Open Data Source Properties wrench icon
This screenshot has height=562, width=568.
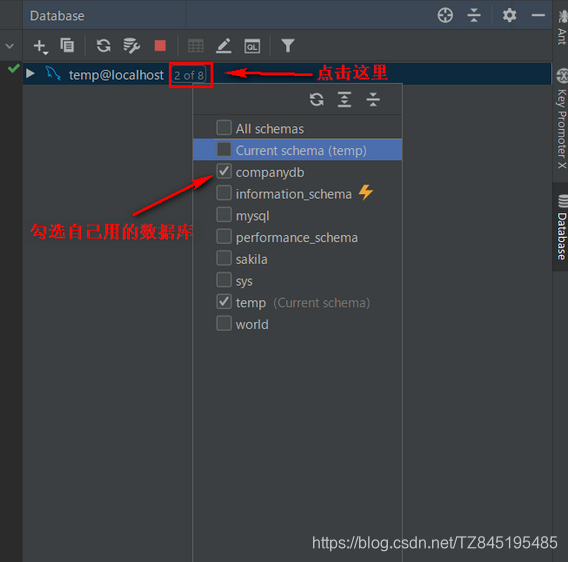tap(131, 46)
